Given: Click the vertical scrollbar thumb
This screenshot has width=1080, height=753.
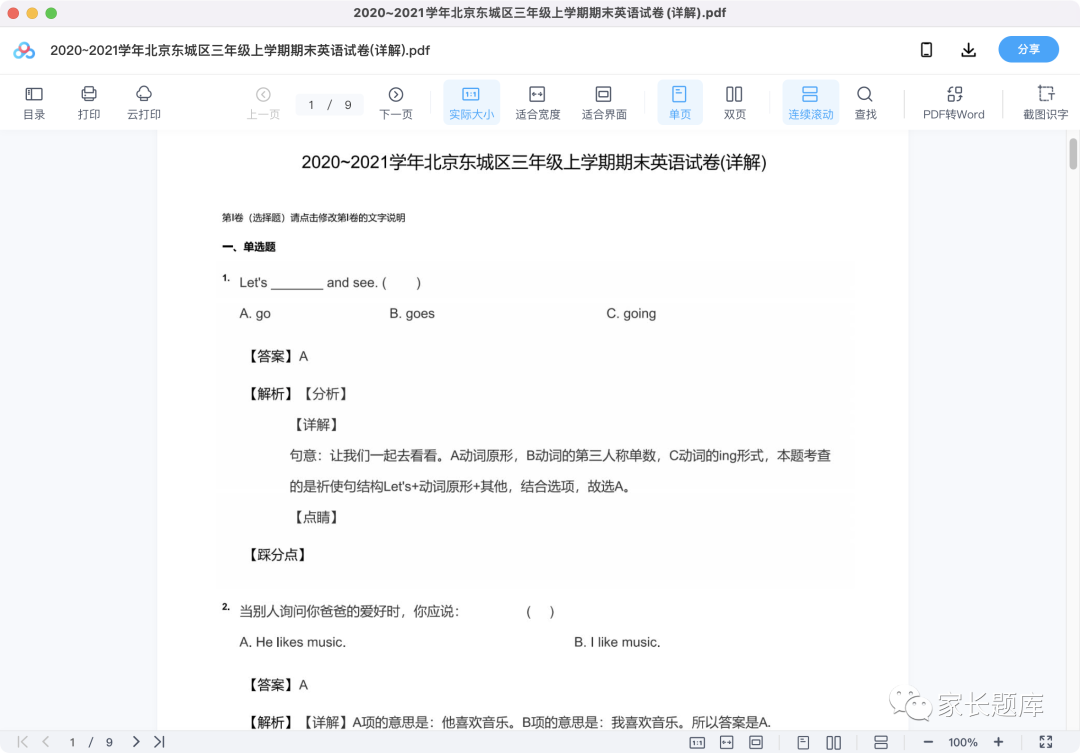Looking at the screenshot, I should (x=1072, y=153).
